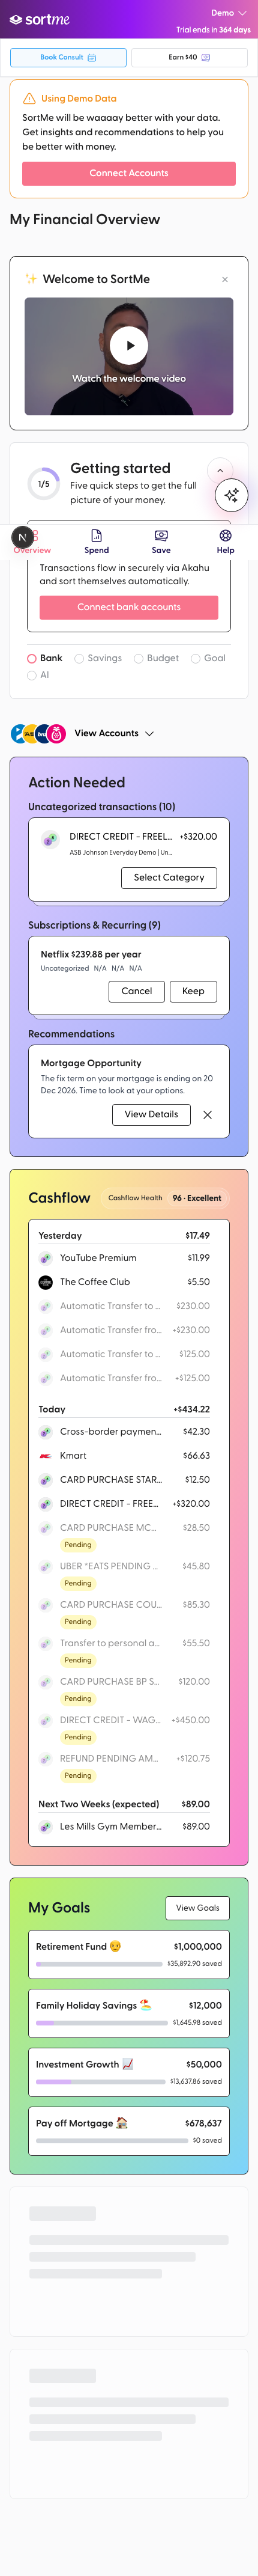Expand the View Accounts dropdown
258x2576 pixels.
click(114, 733)
